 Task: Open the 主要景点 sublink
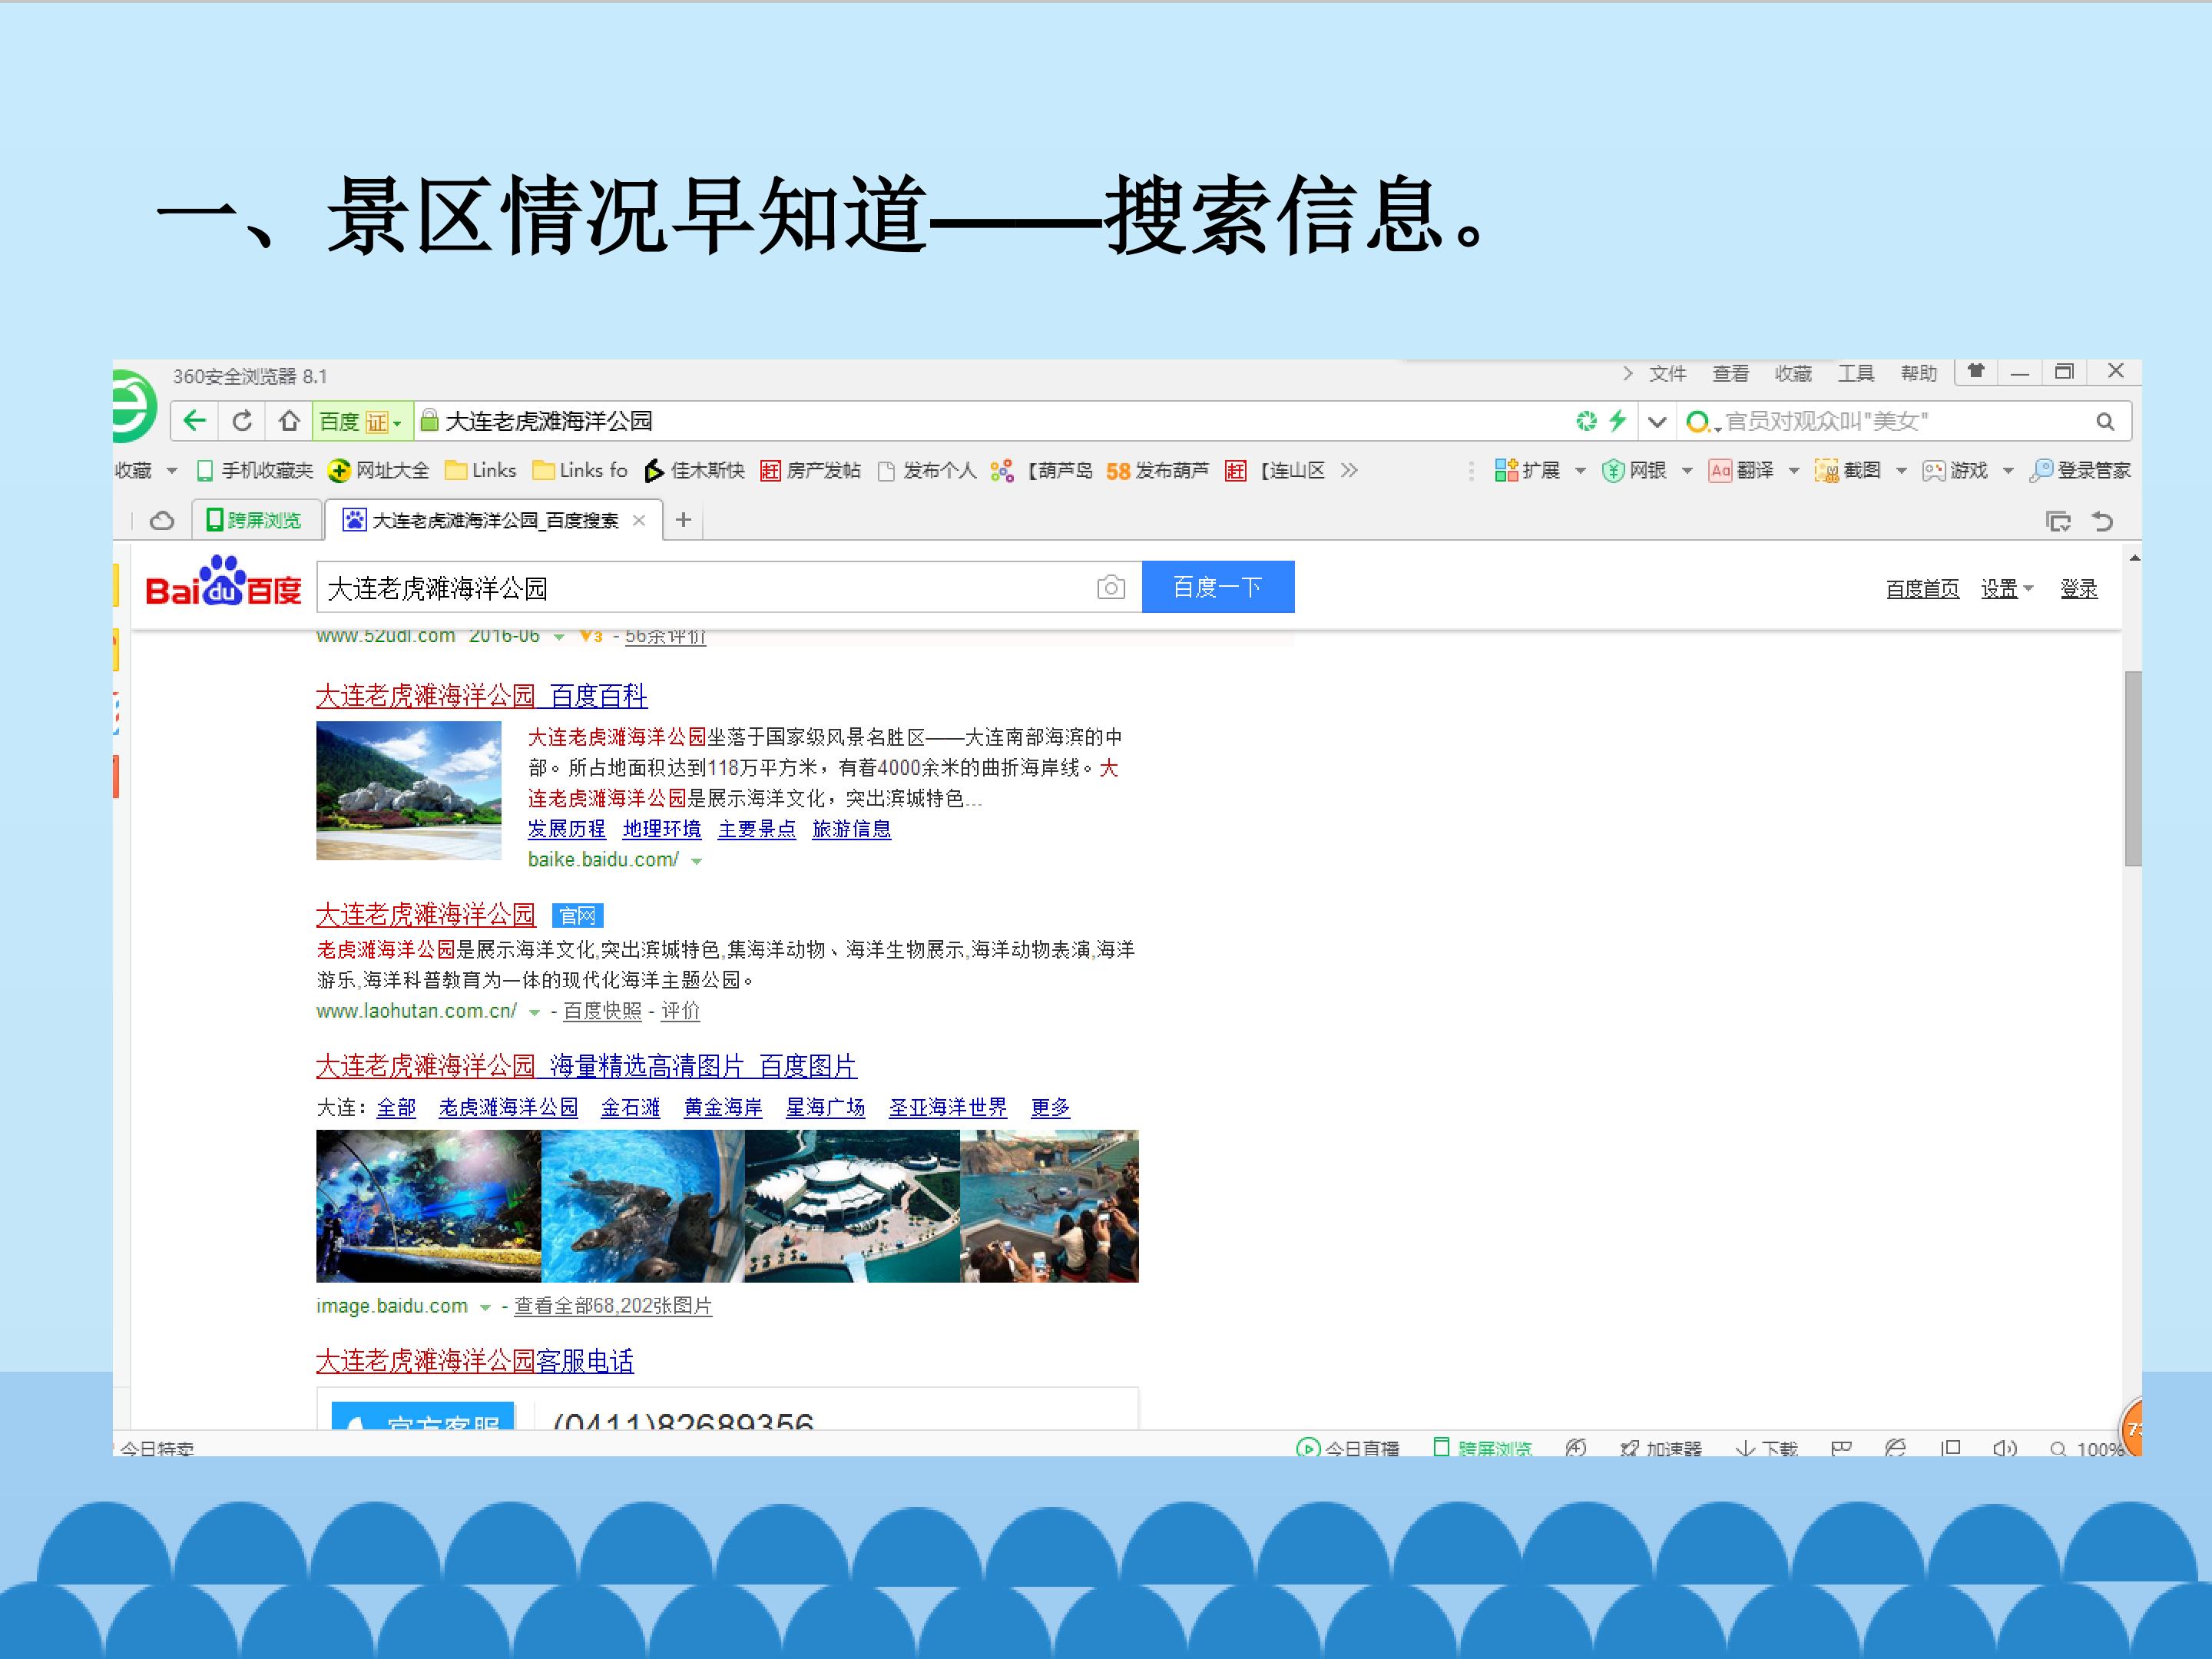(x=757, y=829)
